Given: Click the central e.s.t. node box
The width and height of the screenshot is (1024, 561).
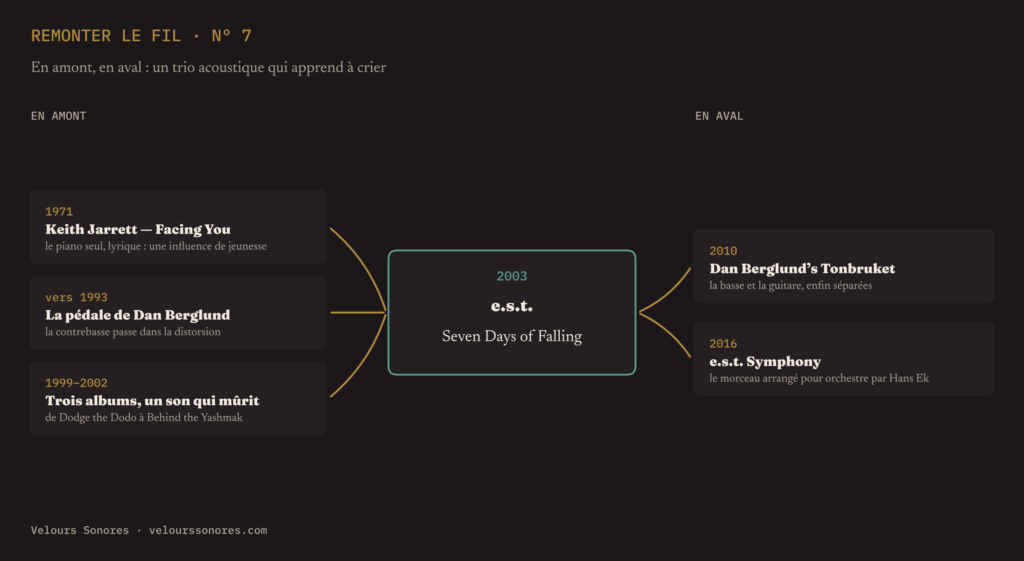Looking at the screenshot, I should click(x=512, y=312).
